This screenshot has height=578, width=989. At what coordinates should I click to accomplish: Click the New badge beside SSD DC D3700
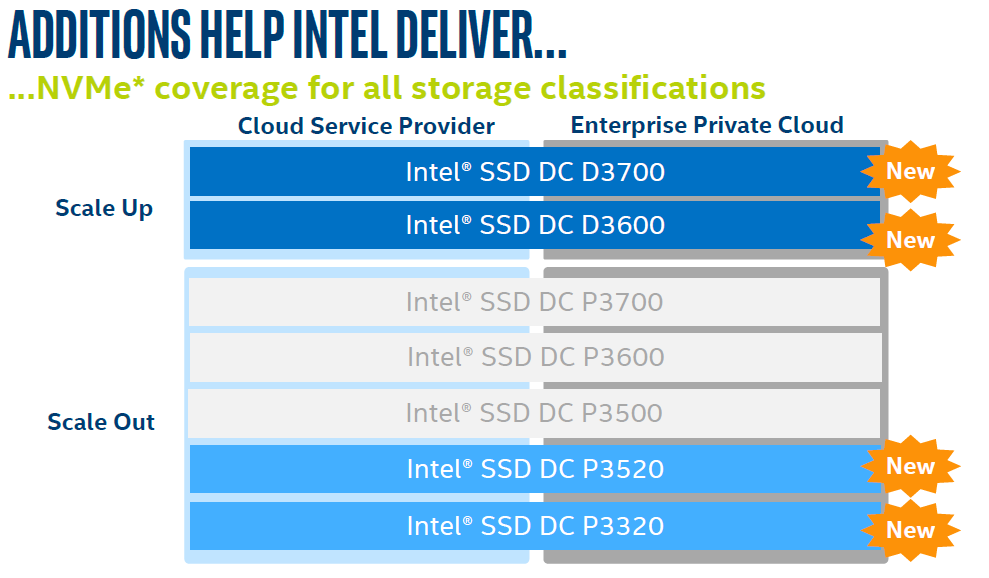pos(910,172)
